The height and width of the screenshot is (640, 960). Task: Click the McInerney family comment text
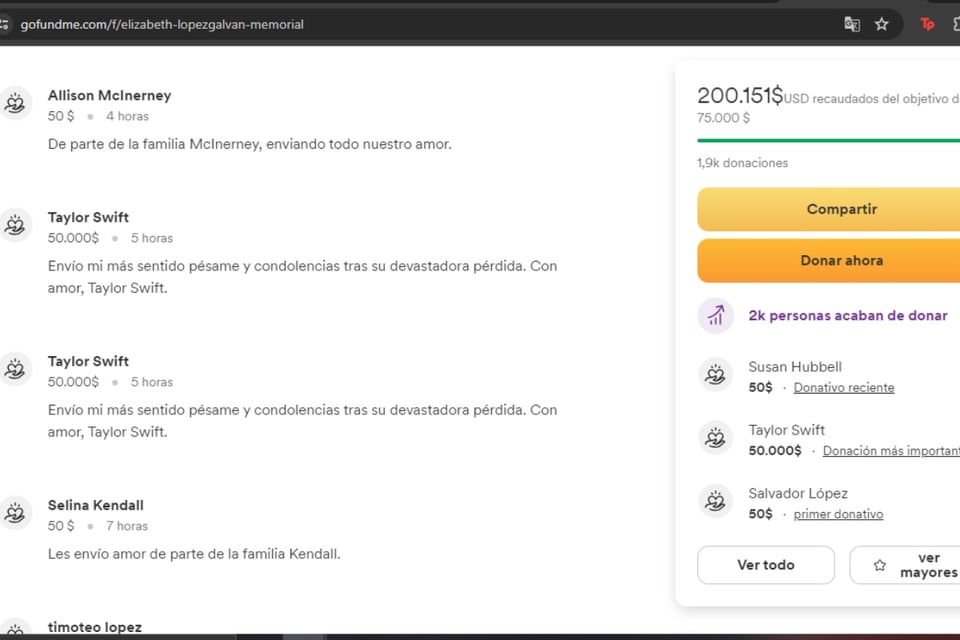click(x=250, y=145)
